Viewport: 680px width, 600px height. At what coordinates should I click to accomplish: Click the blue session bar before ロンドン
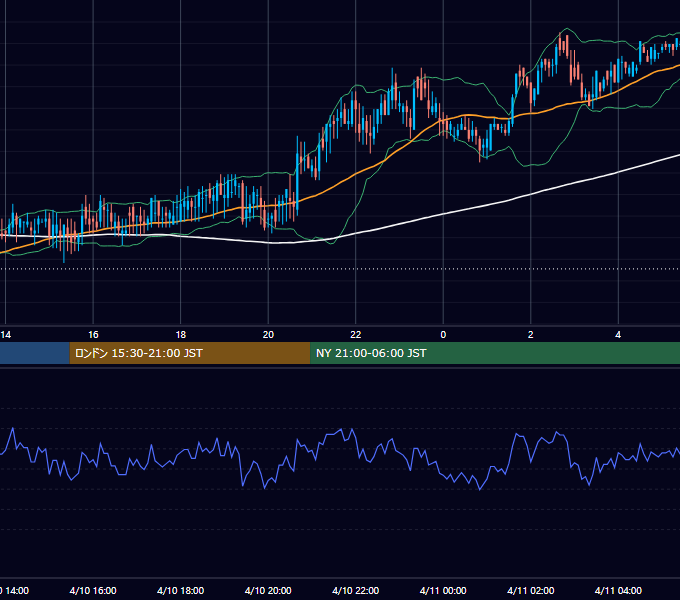pos(35,353)
